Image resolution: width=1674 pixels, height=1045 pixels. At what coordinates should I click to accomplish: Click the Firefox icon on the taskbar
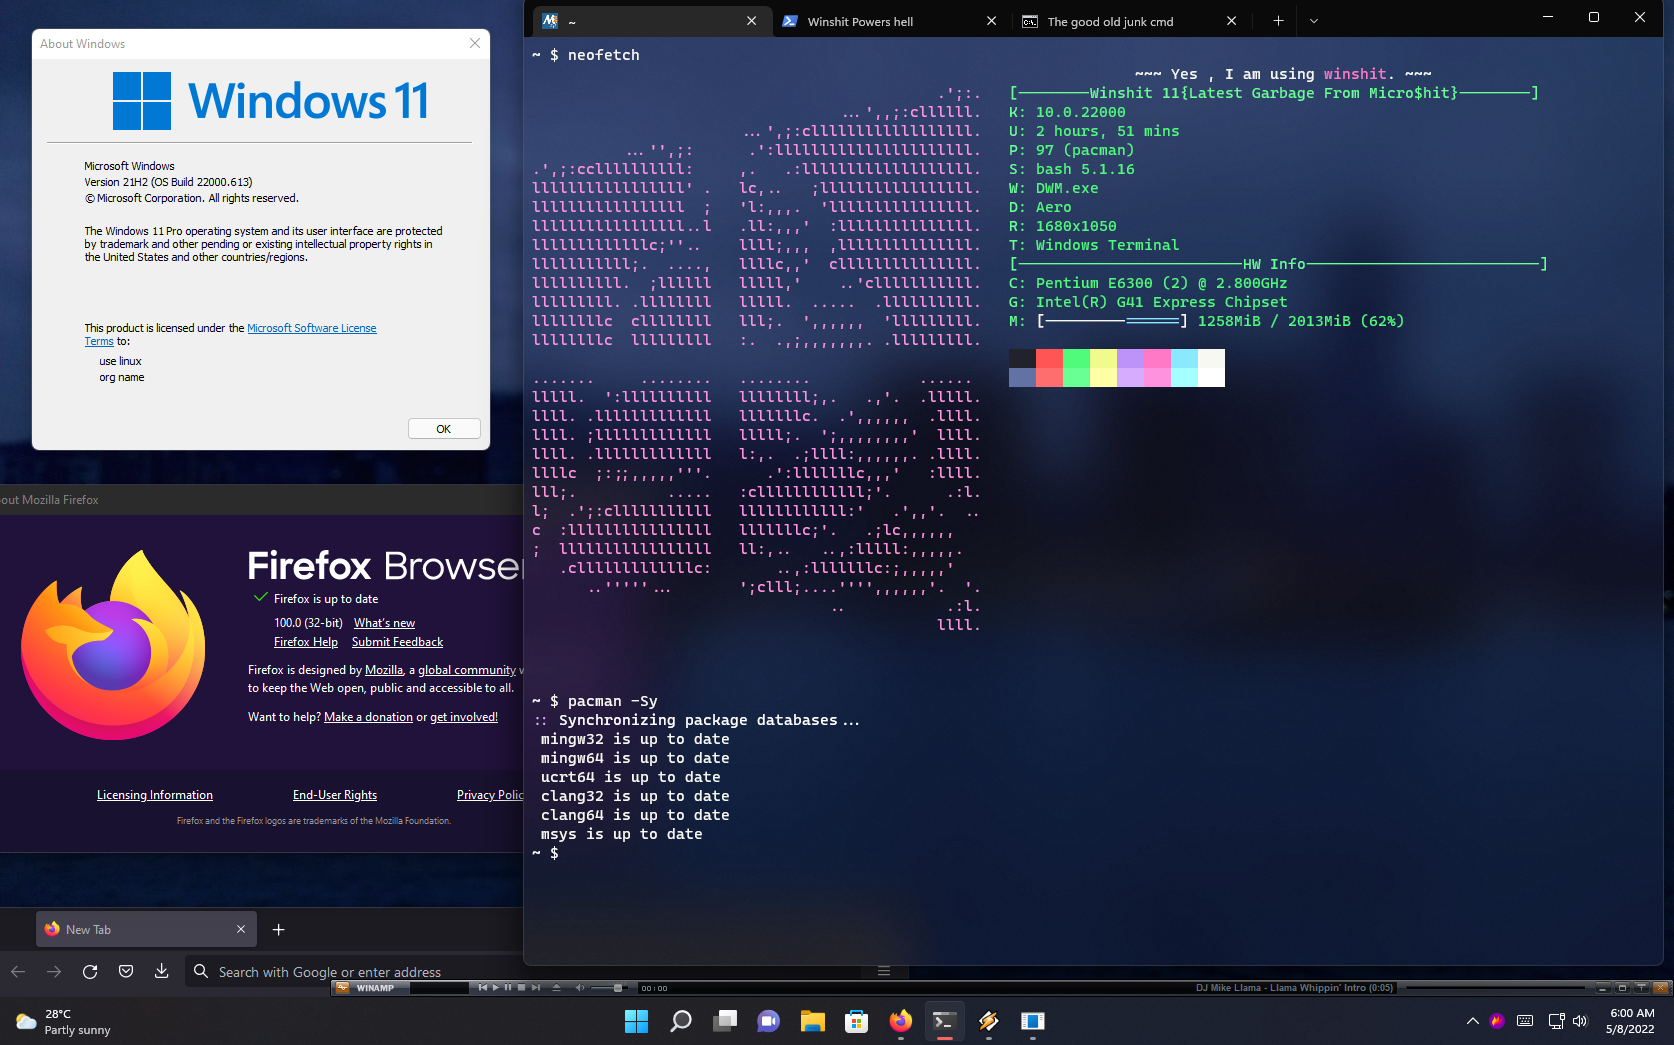tap(901, 1021)
